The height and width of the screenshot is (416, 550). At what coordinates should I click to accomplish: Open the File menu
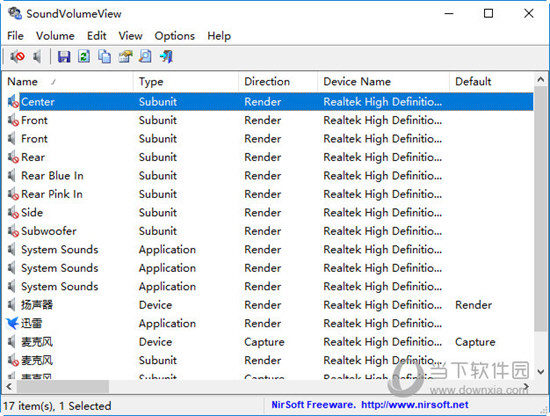(15, 36)
